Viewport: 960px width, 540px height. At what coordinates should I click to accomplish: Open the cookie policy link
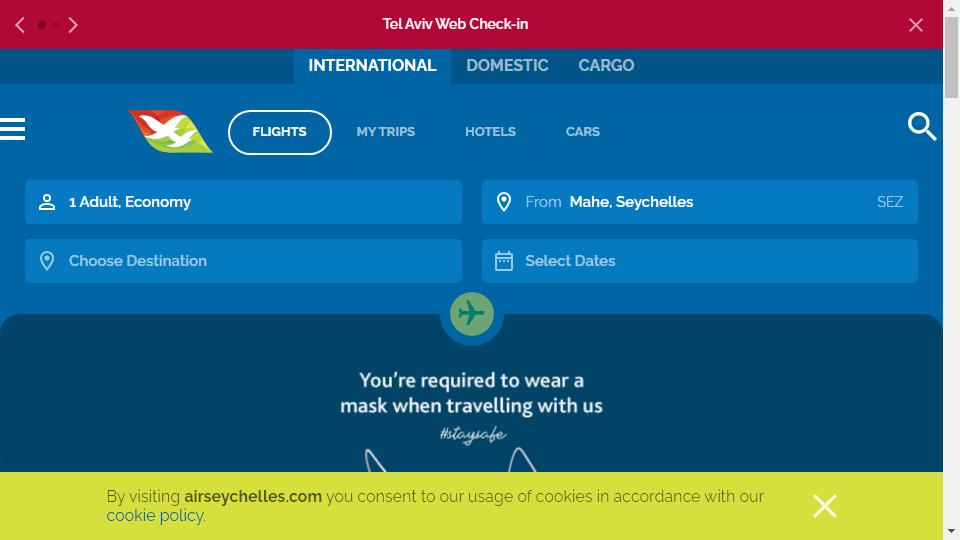155,516
